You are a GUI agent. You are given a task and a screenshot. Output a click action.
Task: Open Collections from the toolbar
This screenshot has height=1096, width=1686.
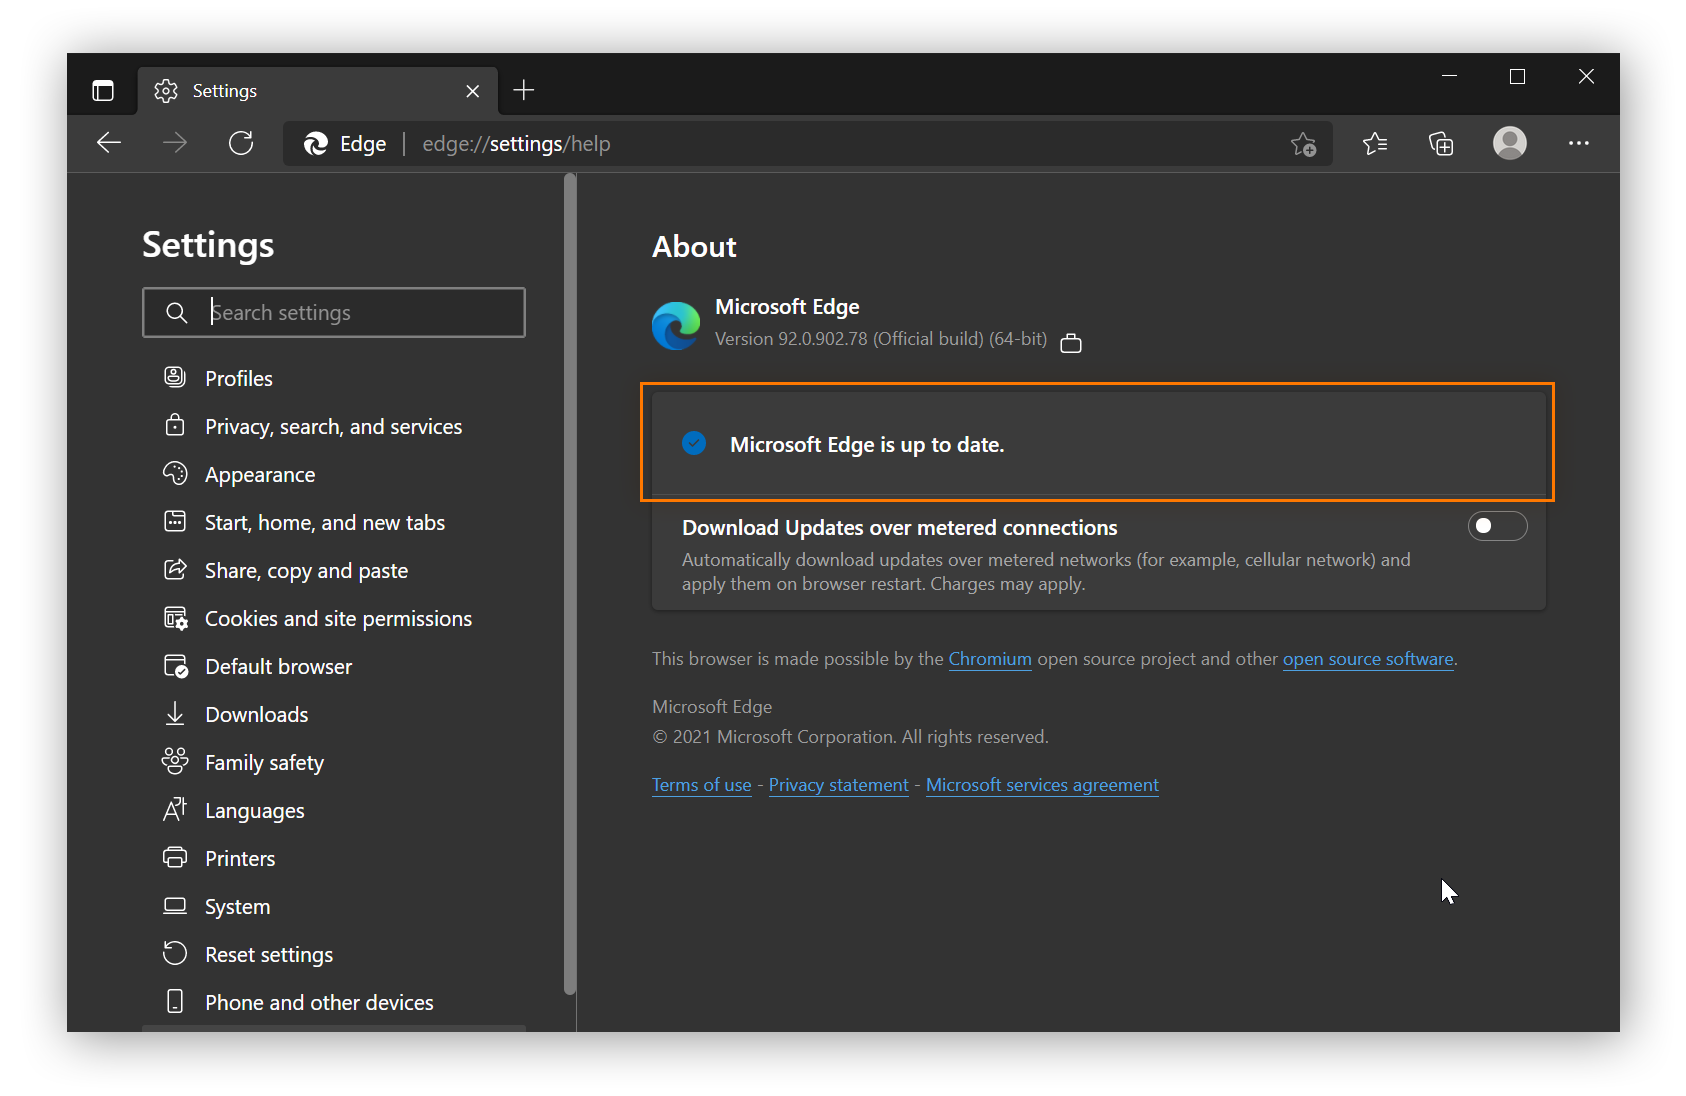click(1441, 143)
